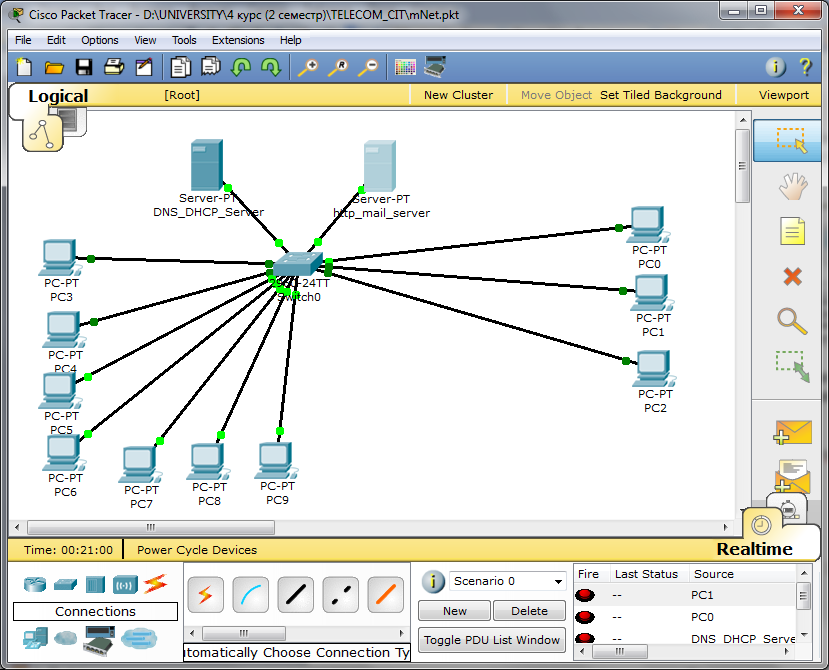Screen dimensions: 829x670
Task: Click Power Cycle Devices
Action: 197,550
